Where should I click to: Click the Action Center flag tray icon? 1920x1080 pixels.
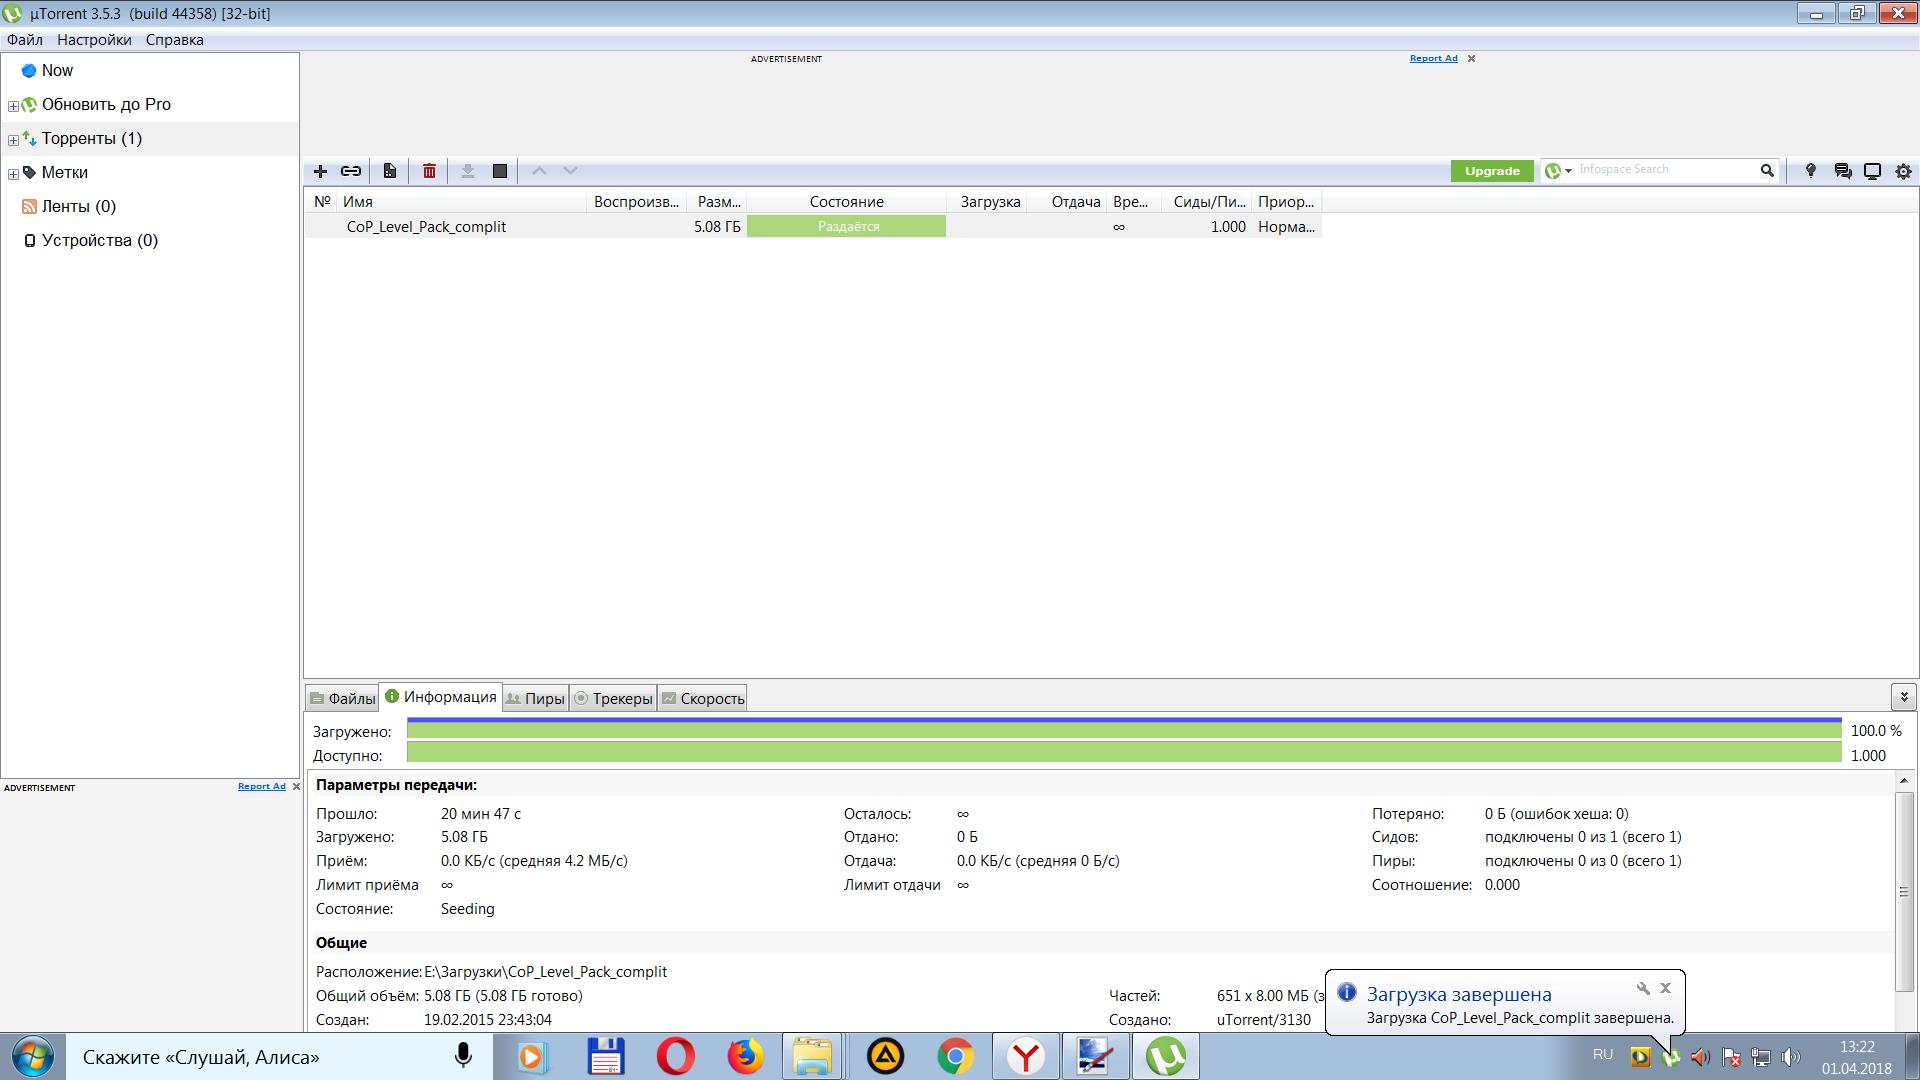coord(1731,1057)
